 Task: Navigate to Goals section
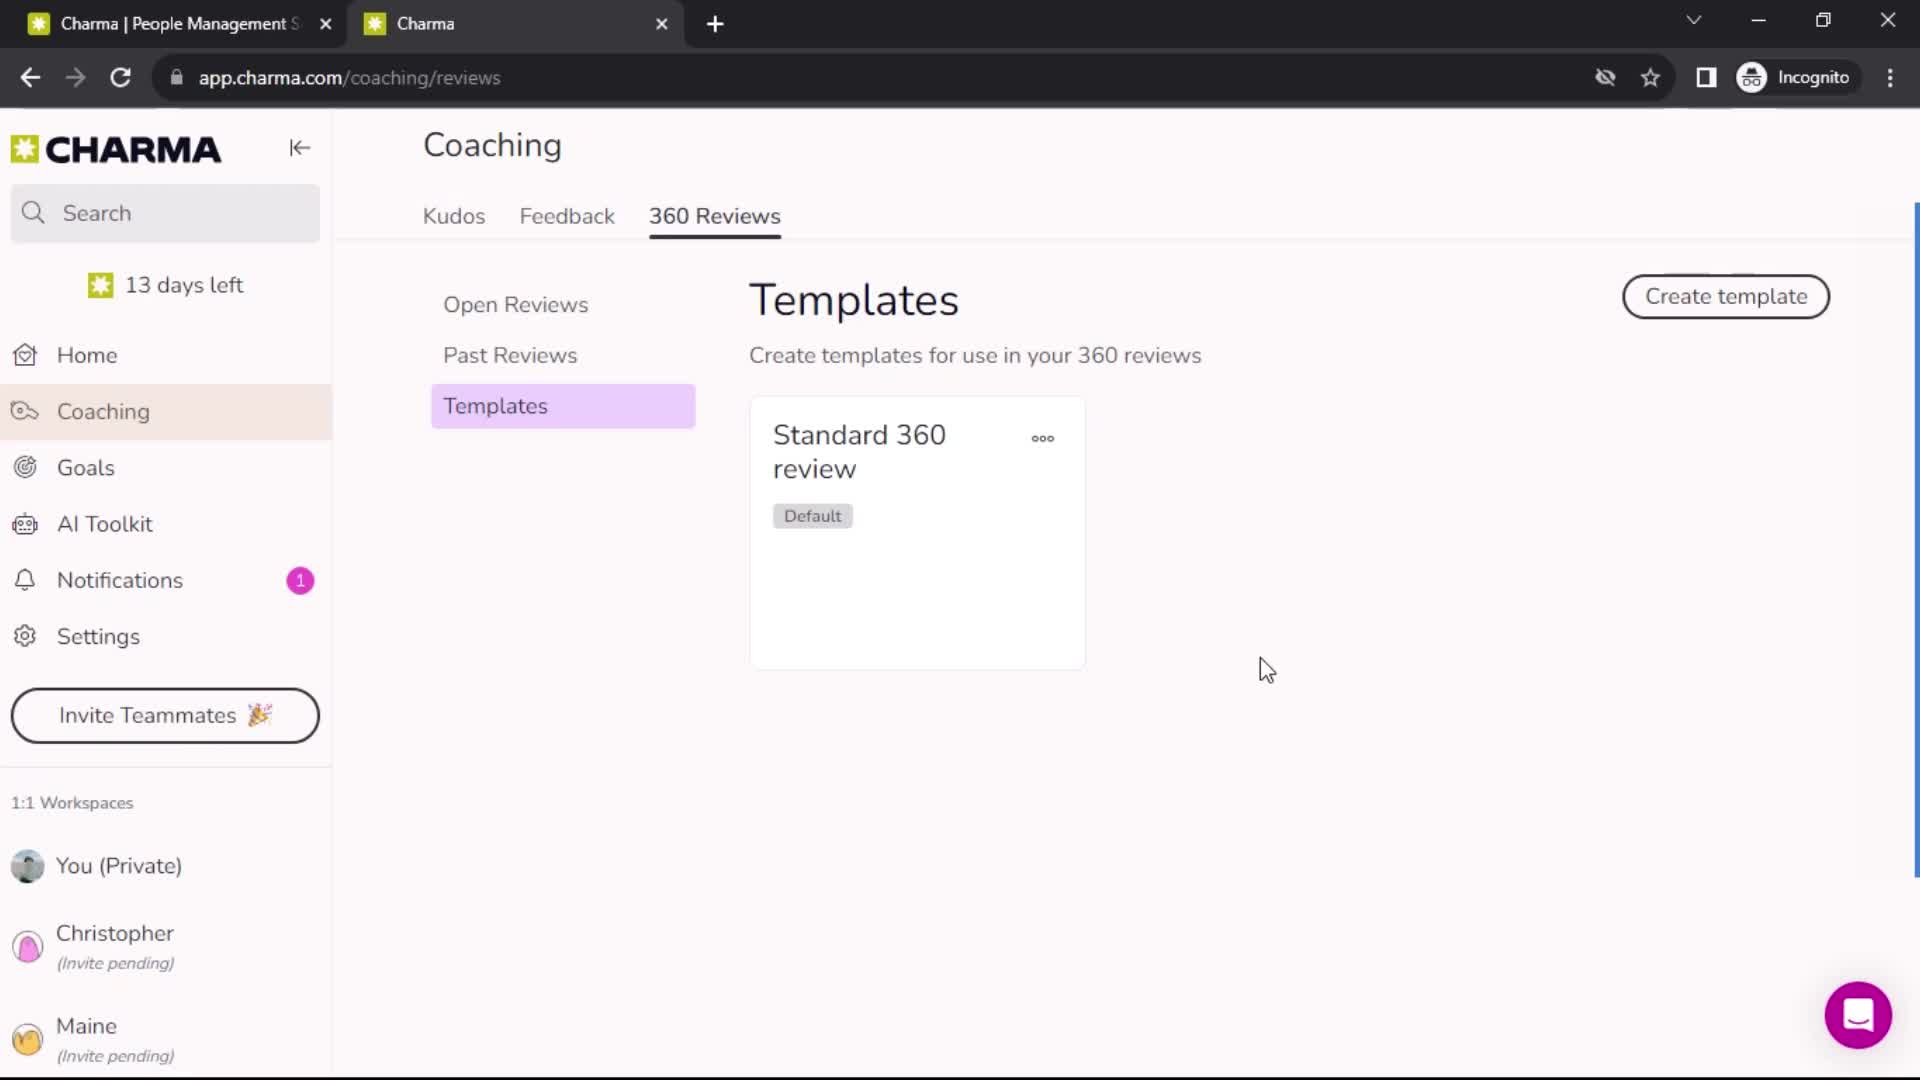[x=86, y=467]
